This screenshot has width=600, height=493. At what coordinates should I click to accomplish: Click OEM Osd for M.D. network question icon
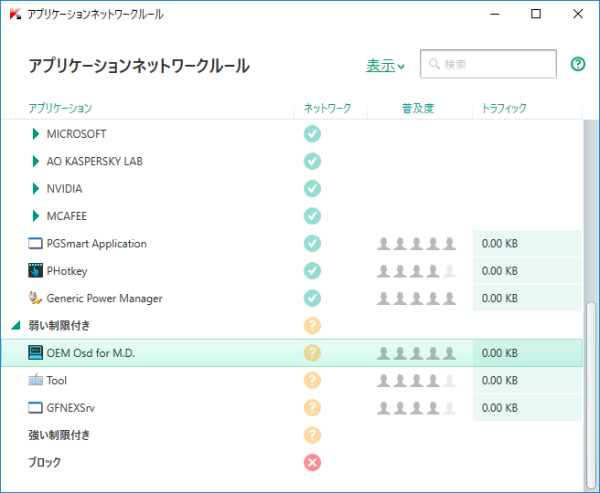point(312,353)
